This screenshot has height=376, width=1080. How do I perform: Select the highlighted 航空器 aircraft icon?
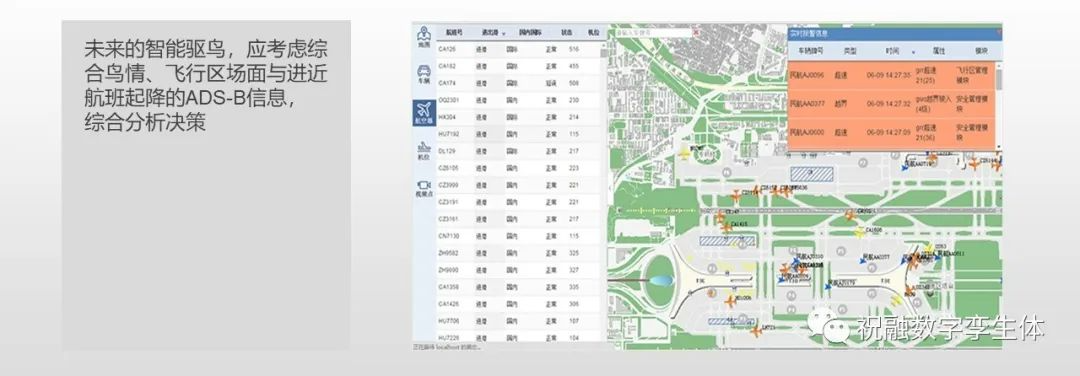[424, 112]
